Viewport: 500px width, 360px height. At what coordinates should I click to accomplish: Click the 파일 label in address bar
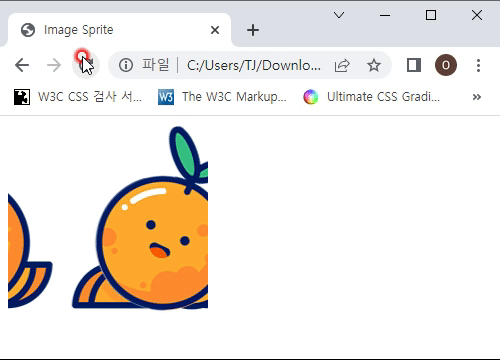pos(156,65)
